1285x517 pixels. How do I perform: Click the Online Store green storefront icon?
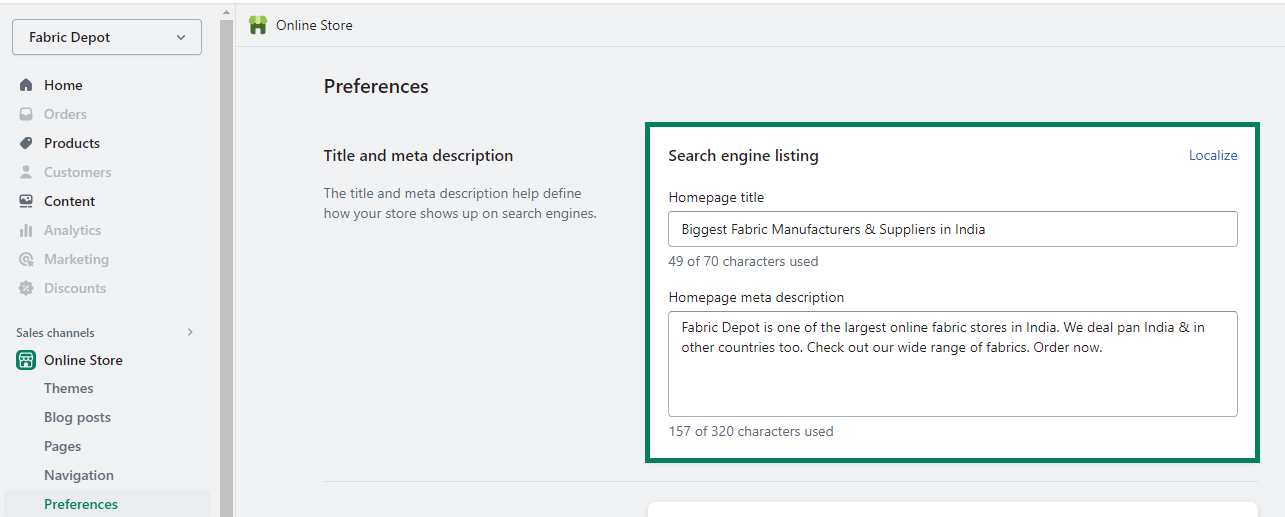pos(26,360)
